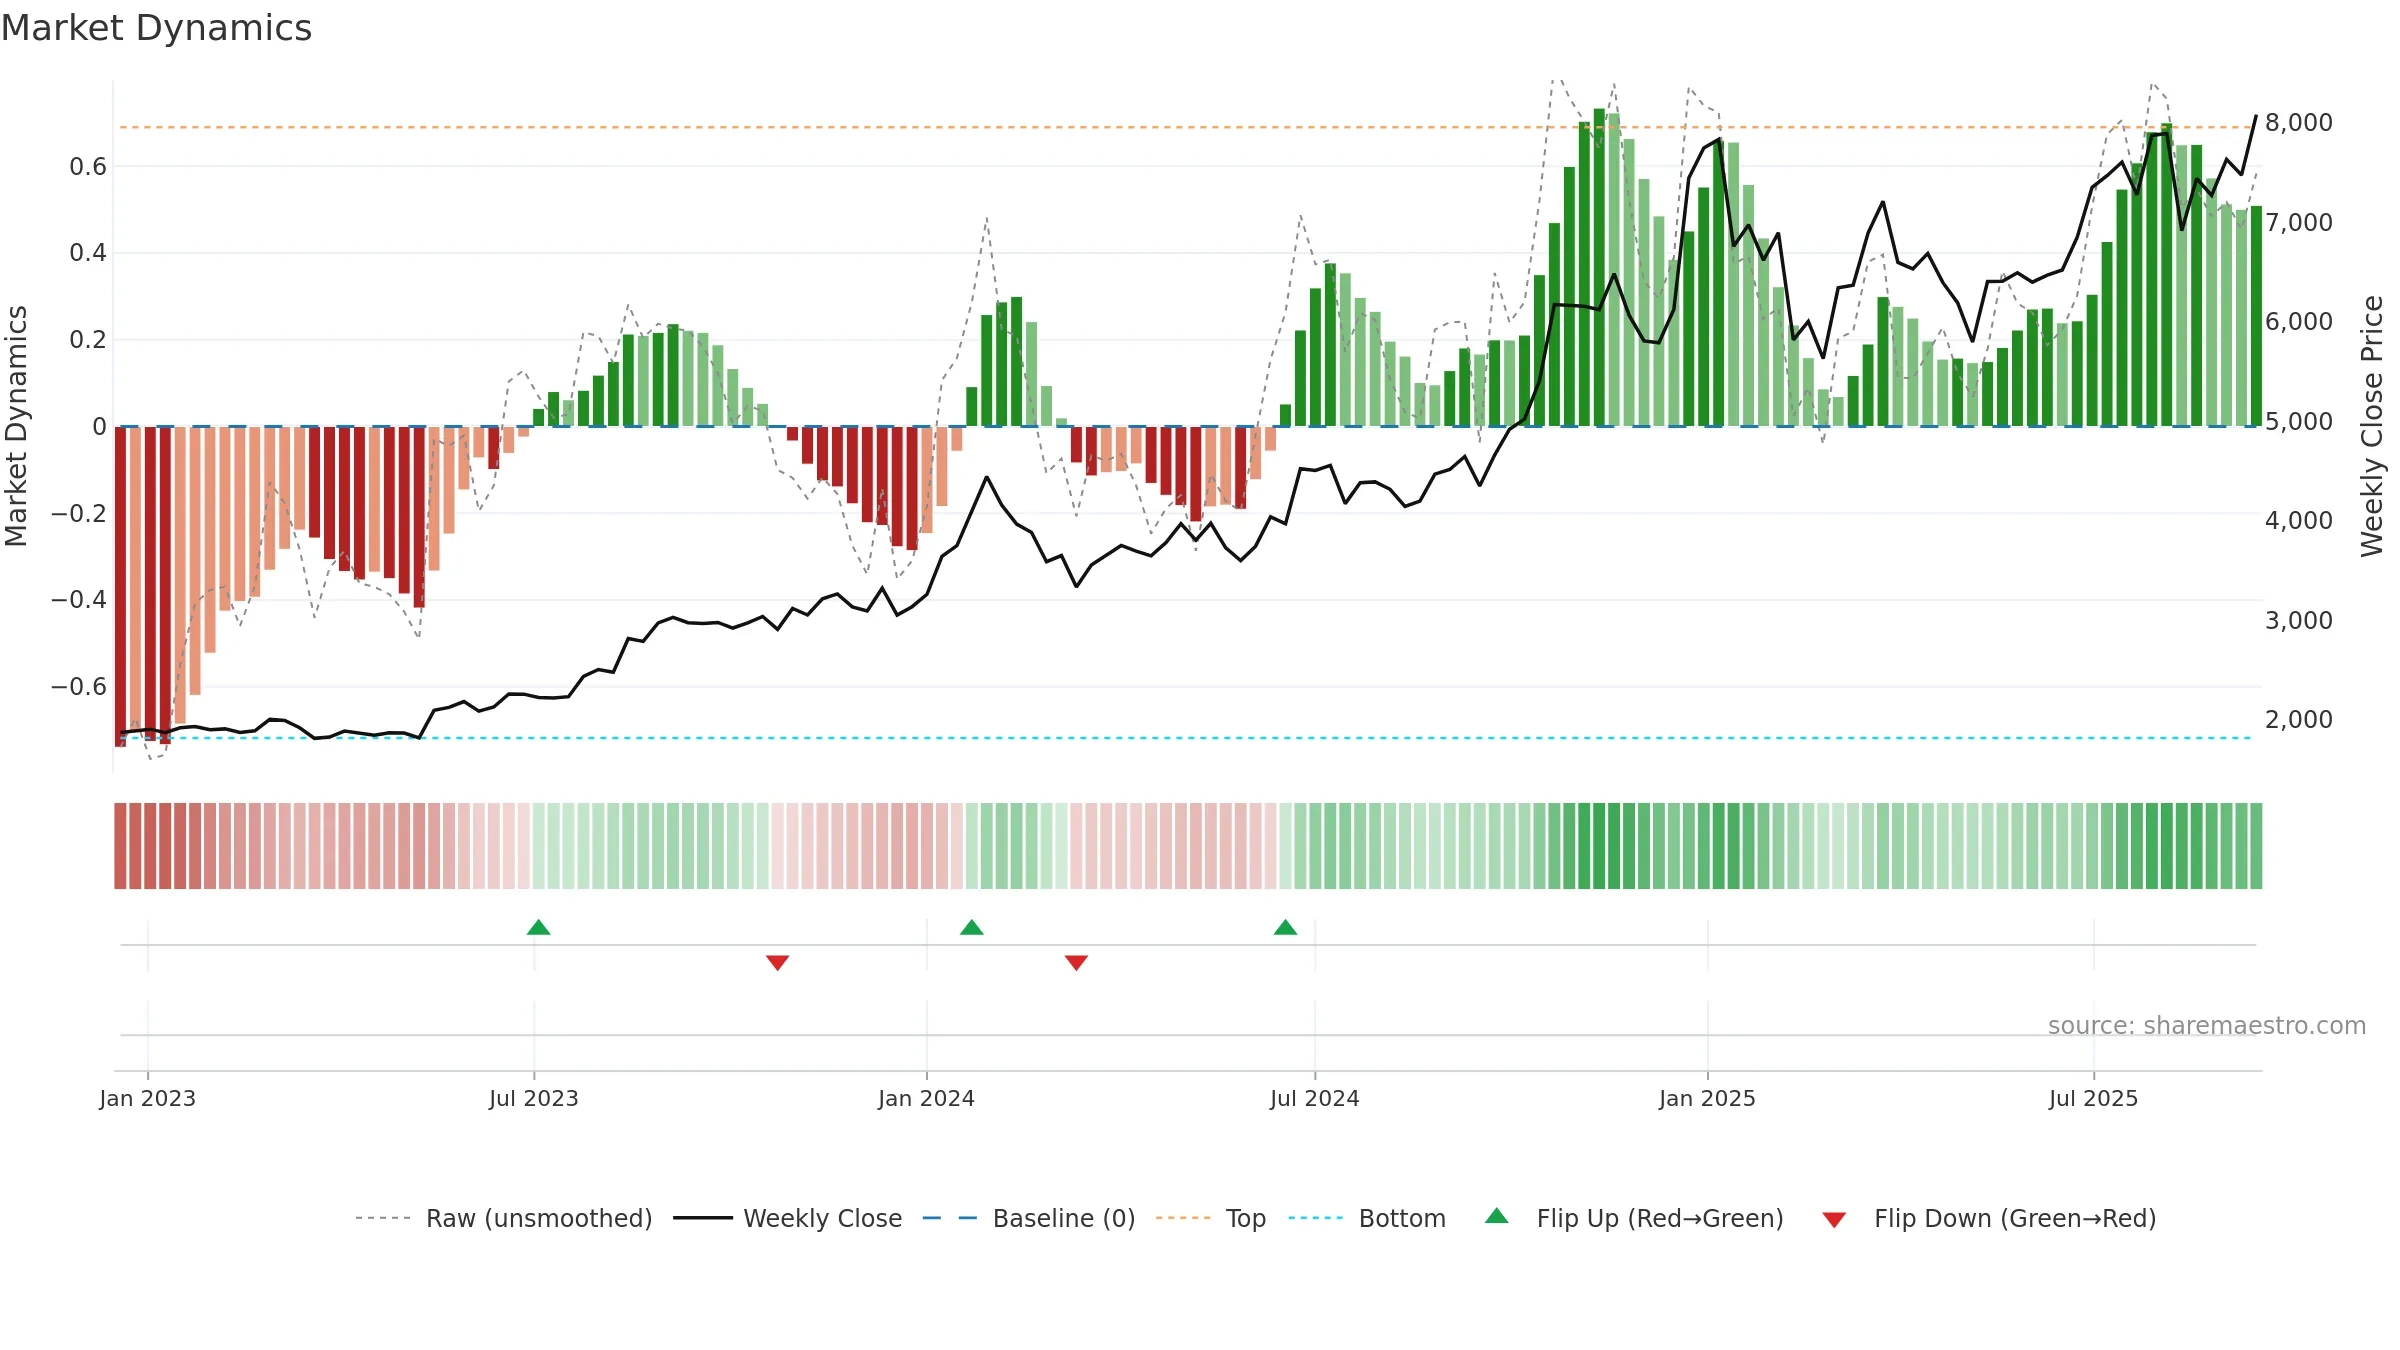The width and height of the screenshot is (2400, 1350).
Task: Toggle the Raw (unsmoothed) legend entry
Action: (503, 1218)
